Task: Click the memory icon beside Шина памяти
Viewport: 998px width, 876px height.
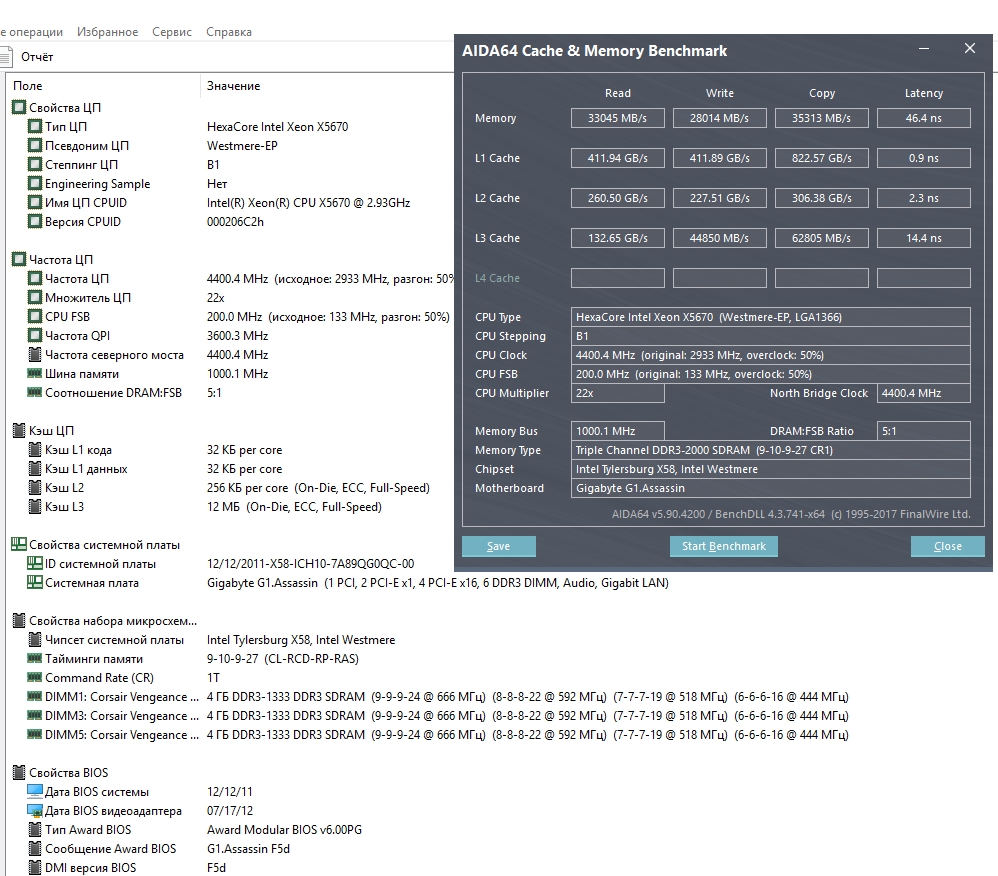Action: [x=34, y=373]
